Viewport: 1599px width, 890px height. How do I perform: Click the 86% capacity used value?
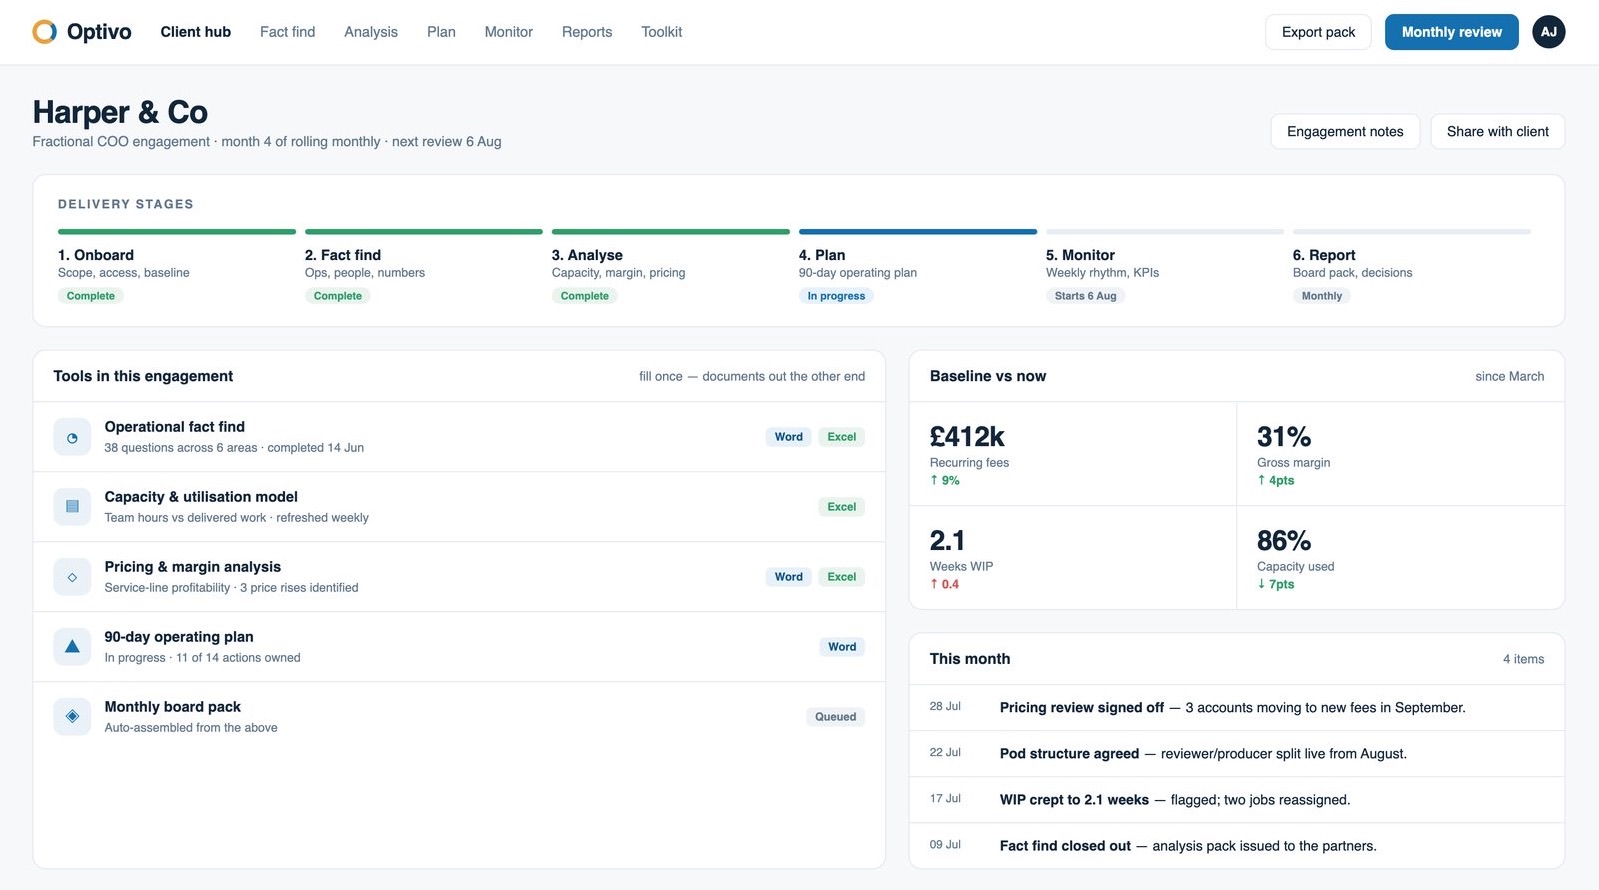click(x=1284, y=541)
